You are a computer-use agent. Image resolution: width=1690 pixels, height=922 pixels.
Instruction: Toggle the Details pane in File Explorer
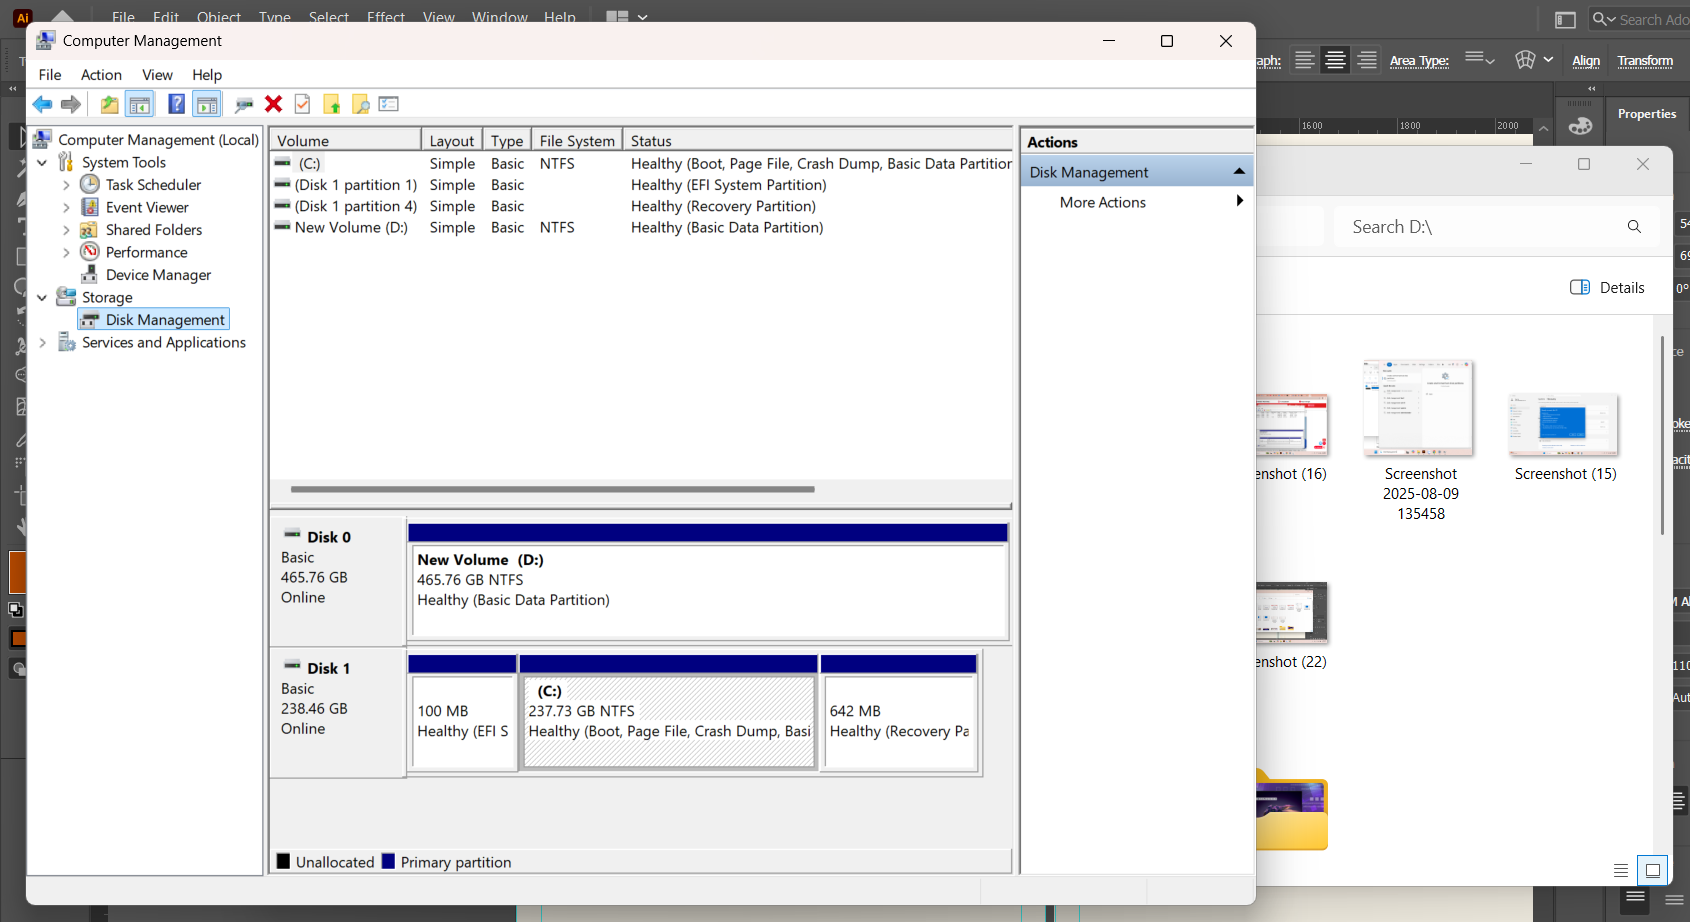(1607, 288)
